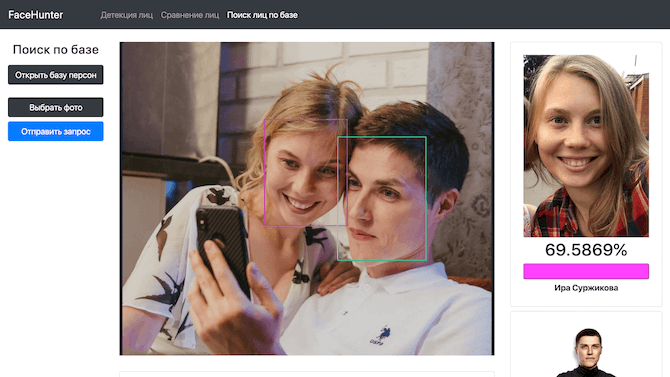Submit with Отправить запрос button
The width and height of the screenshot is (670, 377).
pyautogui.click(x=56, y=131)
